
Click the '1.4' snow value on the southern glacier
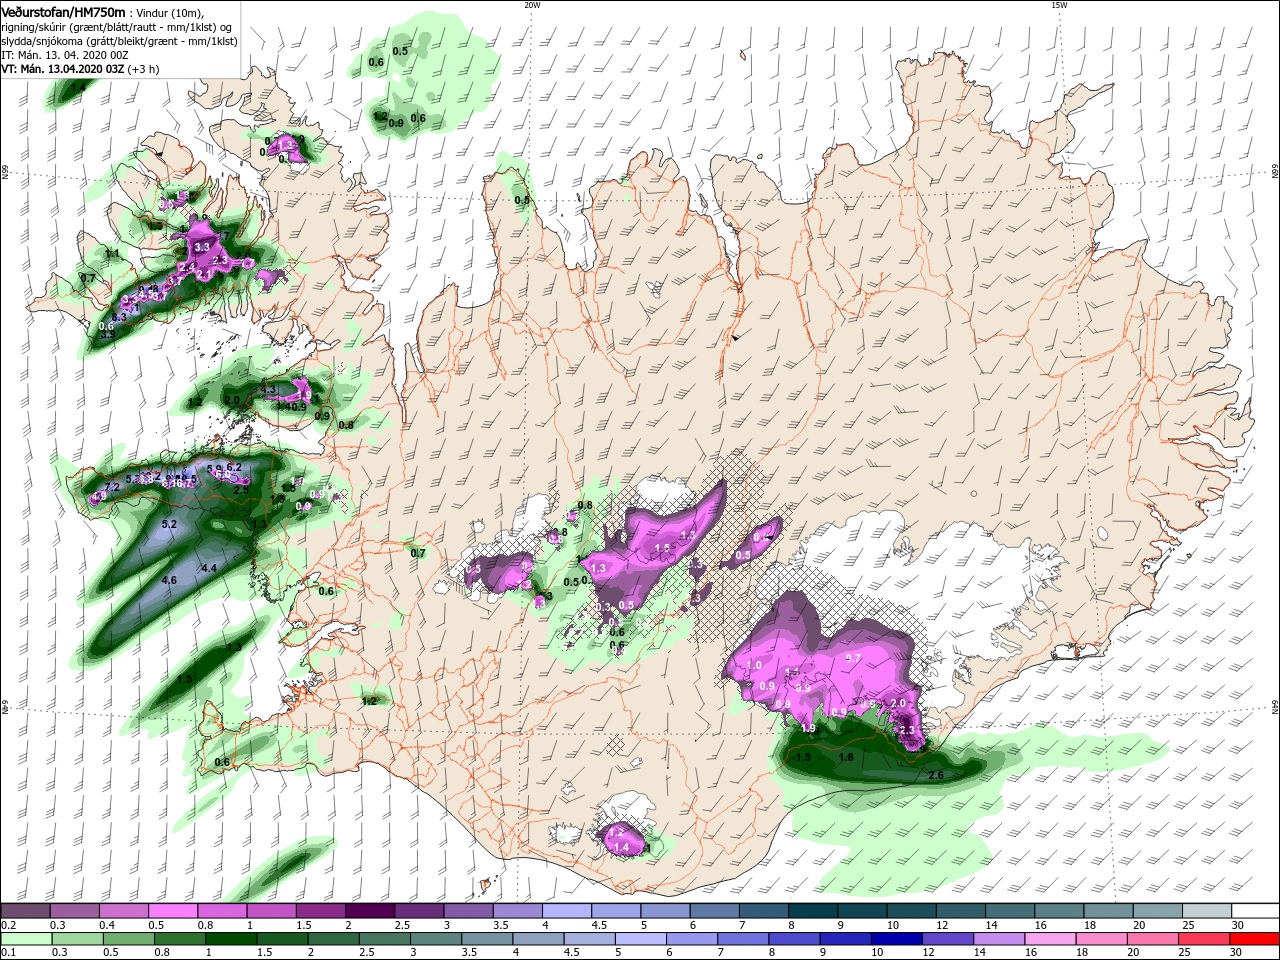click(x=620, y=847)
